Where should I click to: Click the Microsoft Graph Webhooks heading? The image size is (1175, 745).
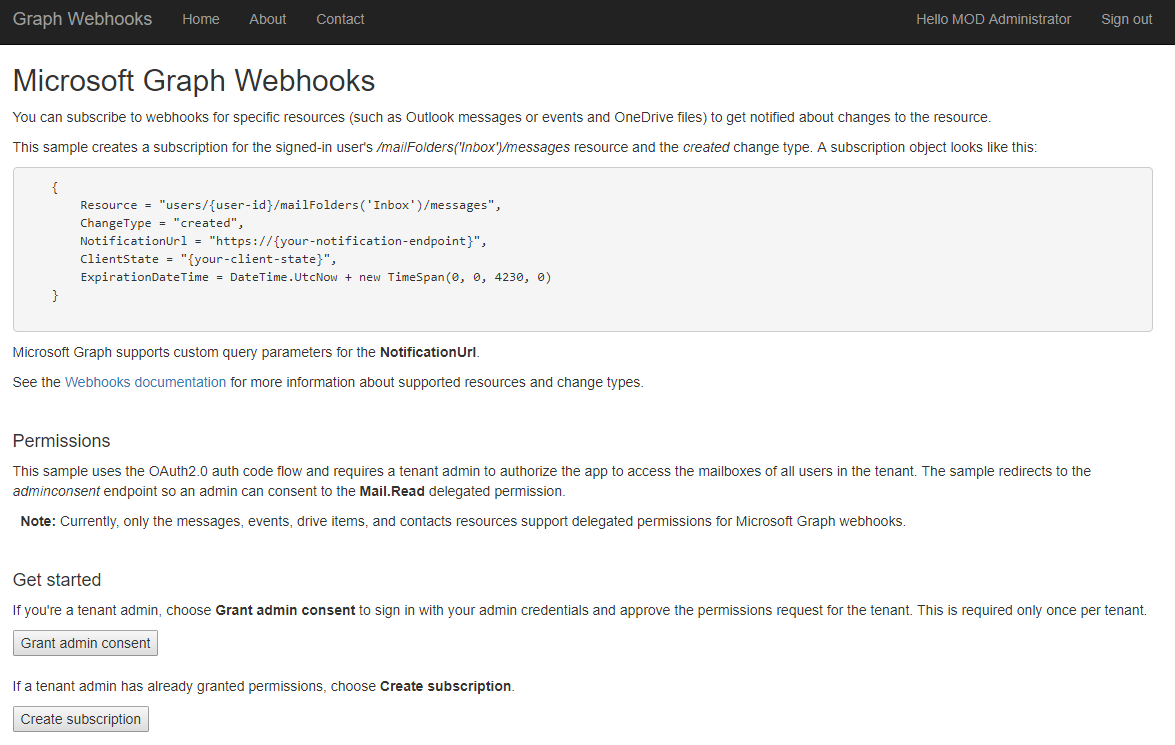tap(194, 81)
